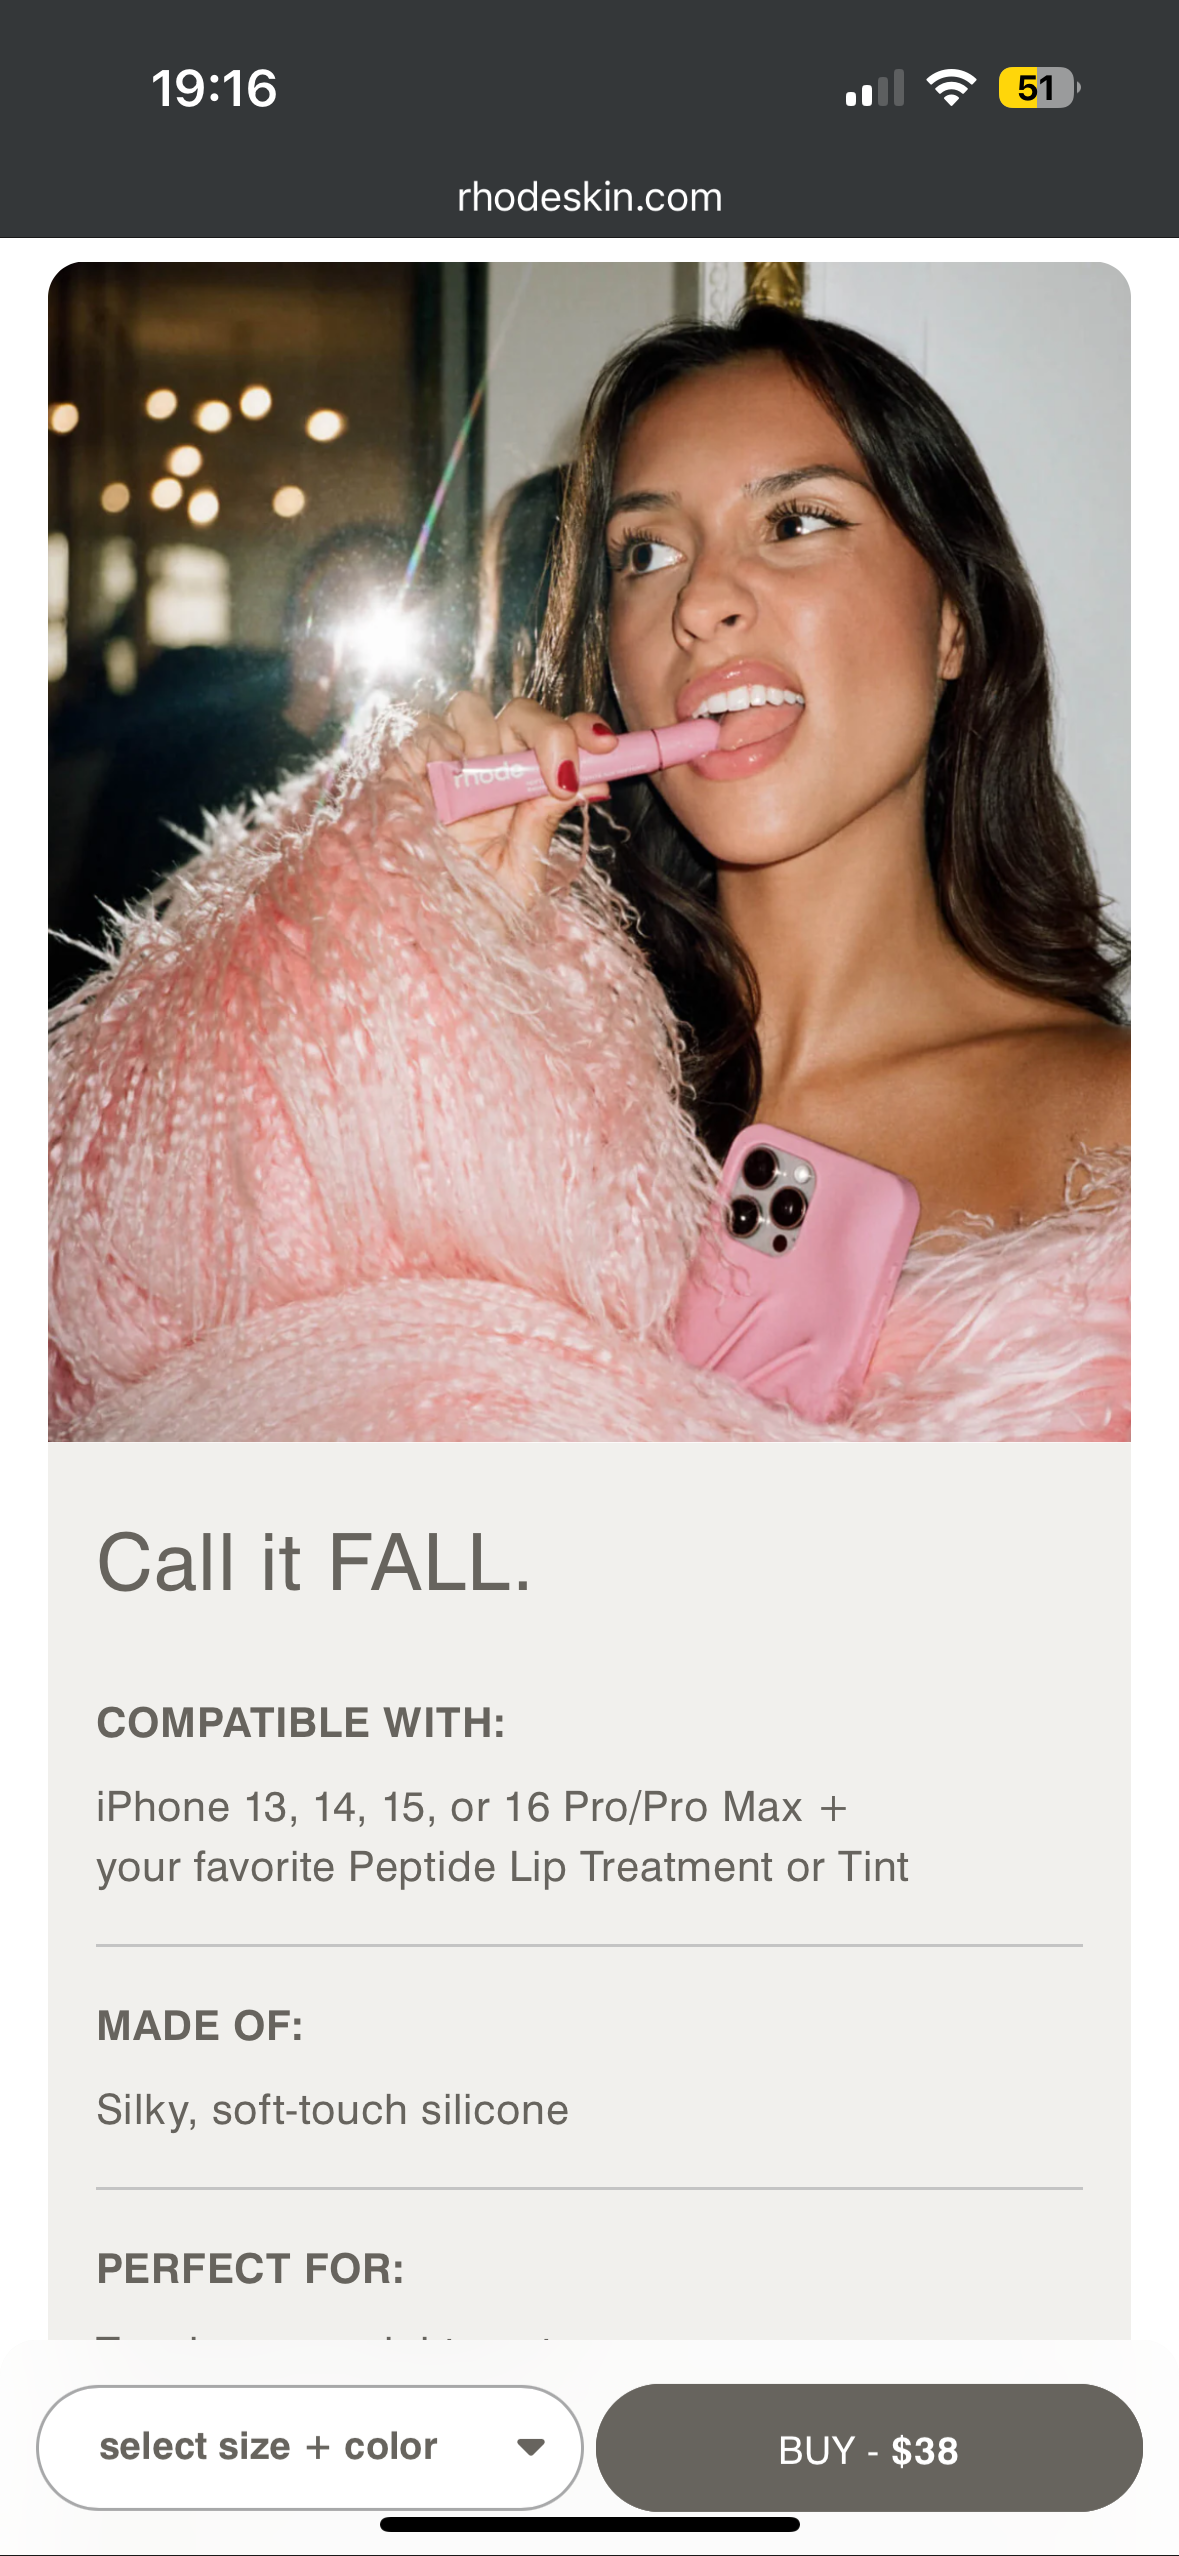Screen dimensions: 1179x2556
Task: Tap the PERFECT FOR: section header
Action: [x=251, y=2269]
